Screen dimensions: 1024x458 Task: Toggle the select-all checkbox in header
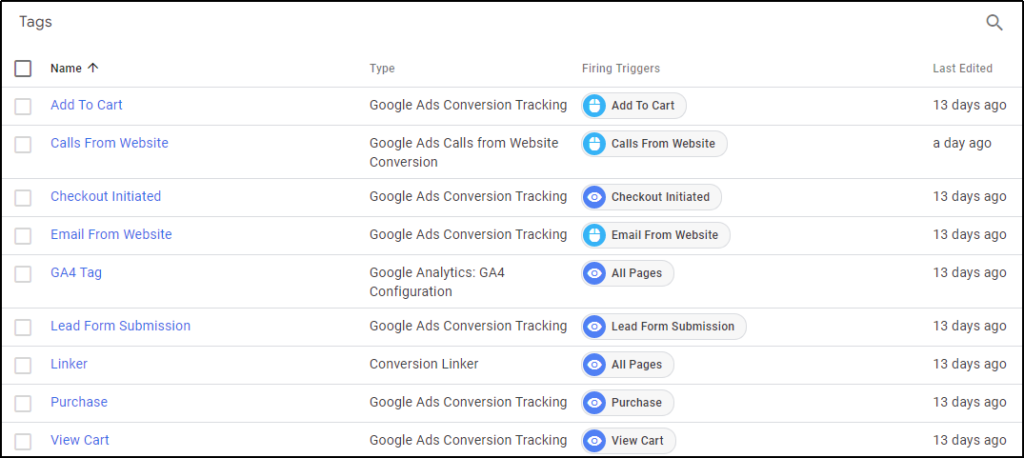point(23,69)
